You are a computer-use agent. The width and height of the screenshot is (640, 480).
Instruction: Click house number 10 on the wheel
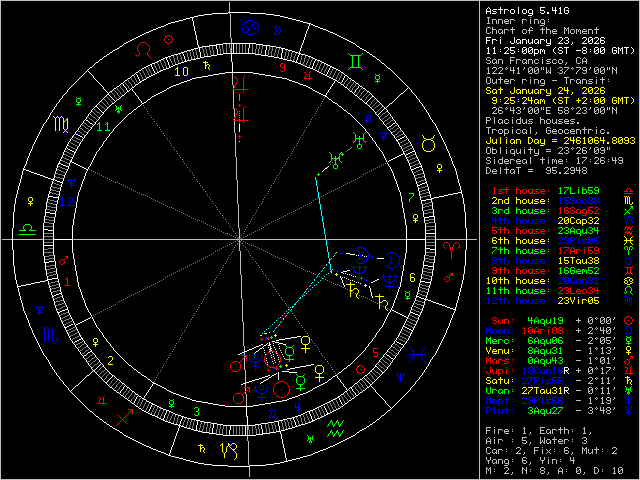[x=182, y=71]
